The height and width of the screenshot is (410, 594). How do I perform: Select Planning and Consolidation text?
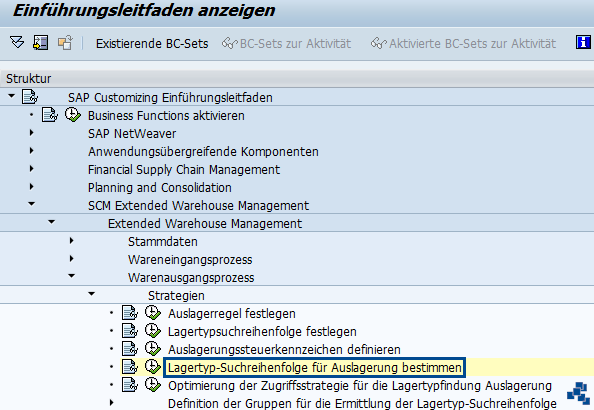coord(159,188)
